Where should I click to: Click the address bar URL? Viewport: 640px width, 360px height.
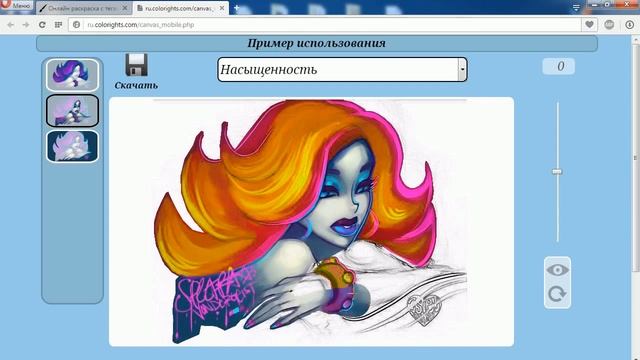pos(140,25)
